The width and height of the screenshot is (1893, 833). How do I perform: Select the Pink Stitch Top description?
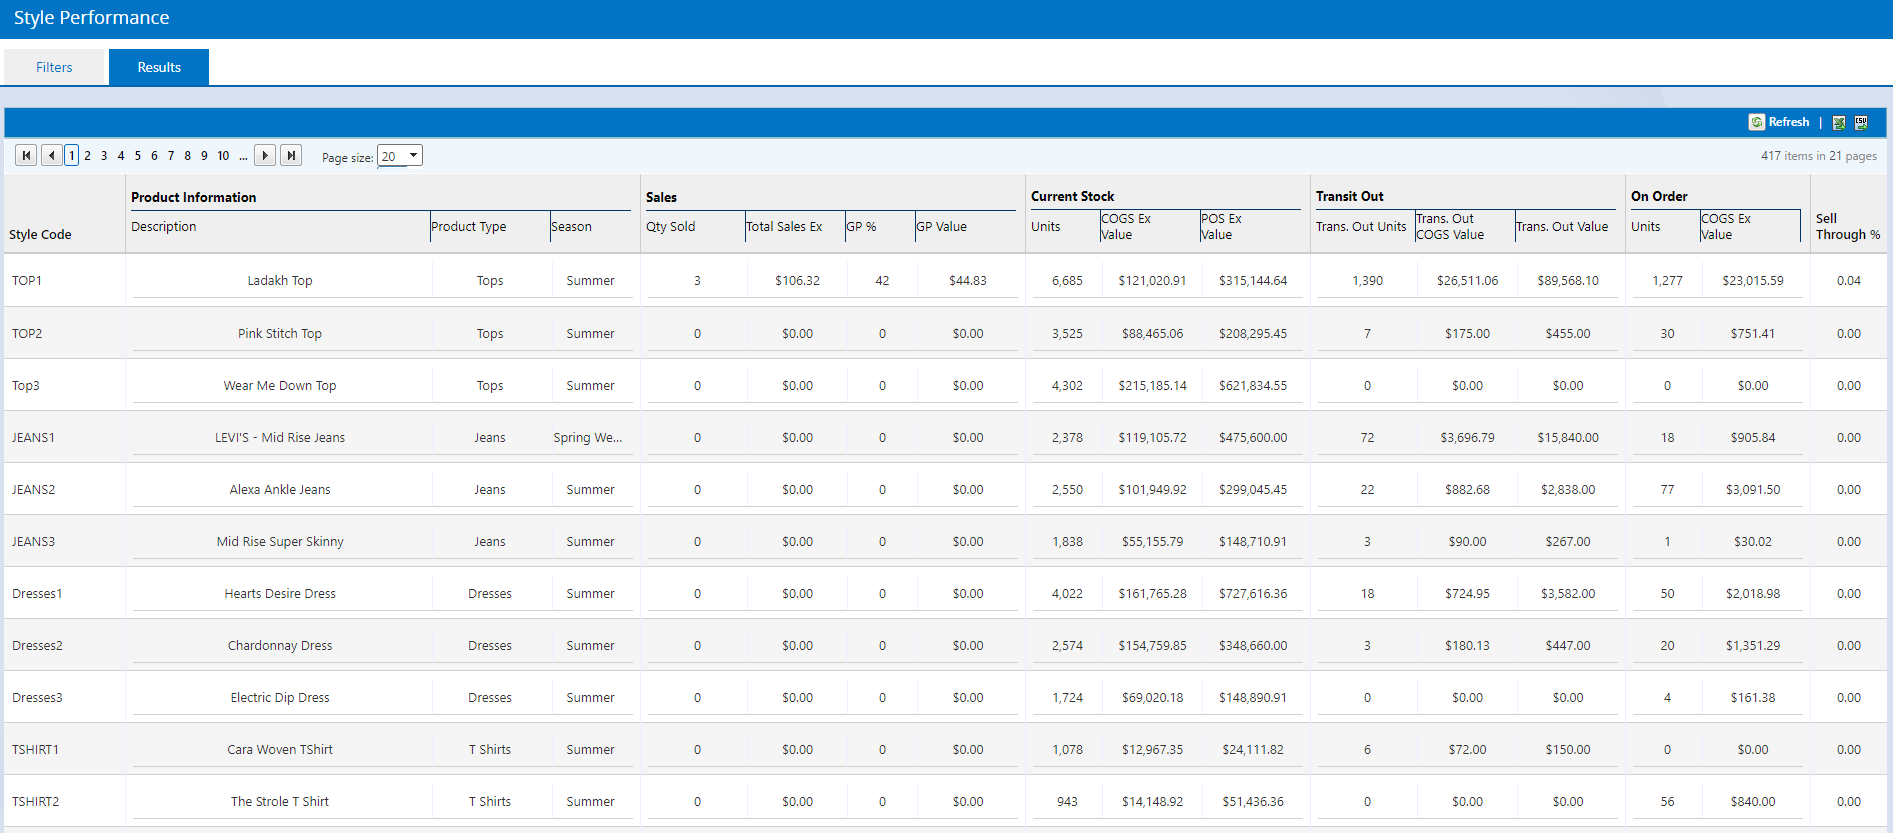280,334
